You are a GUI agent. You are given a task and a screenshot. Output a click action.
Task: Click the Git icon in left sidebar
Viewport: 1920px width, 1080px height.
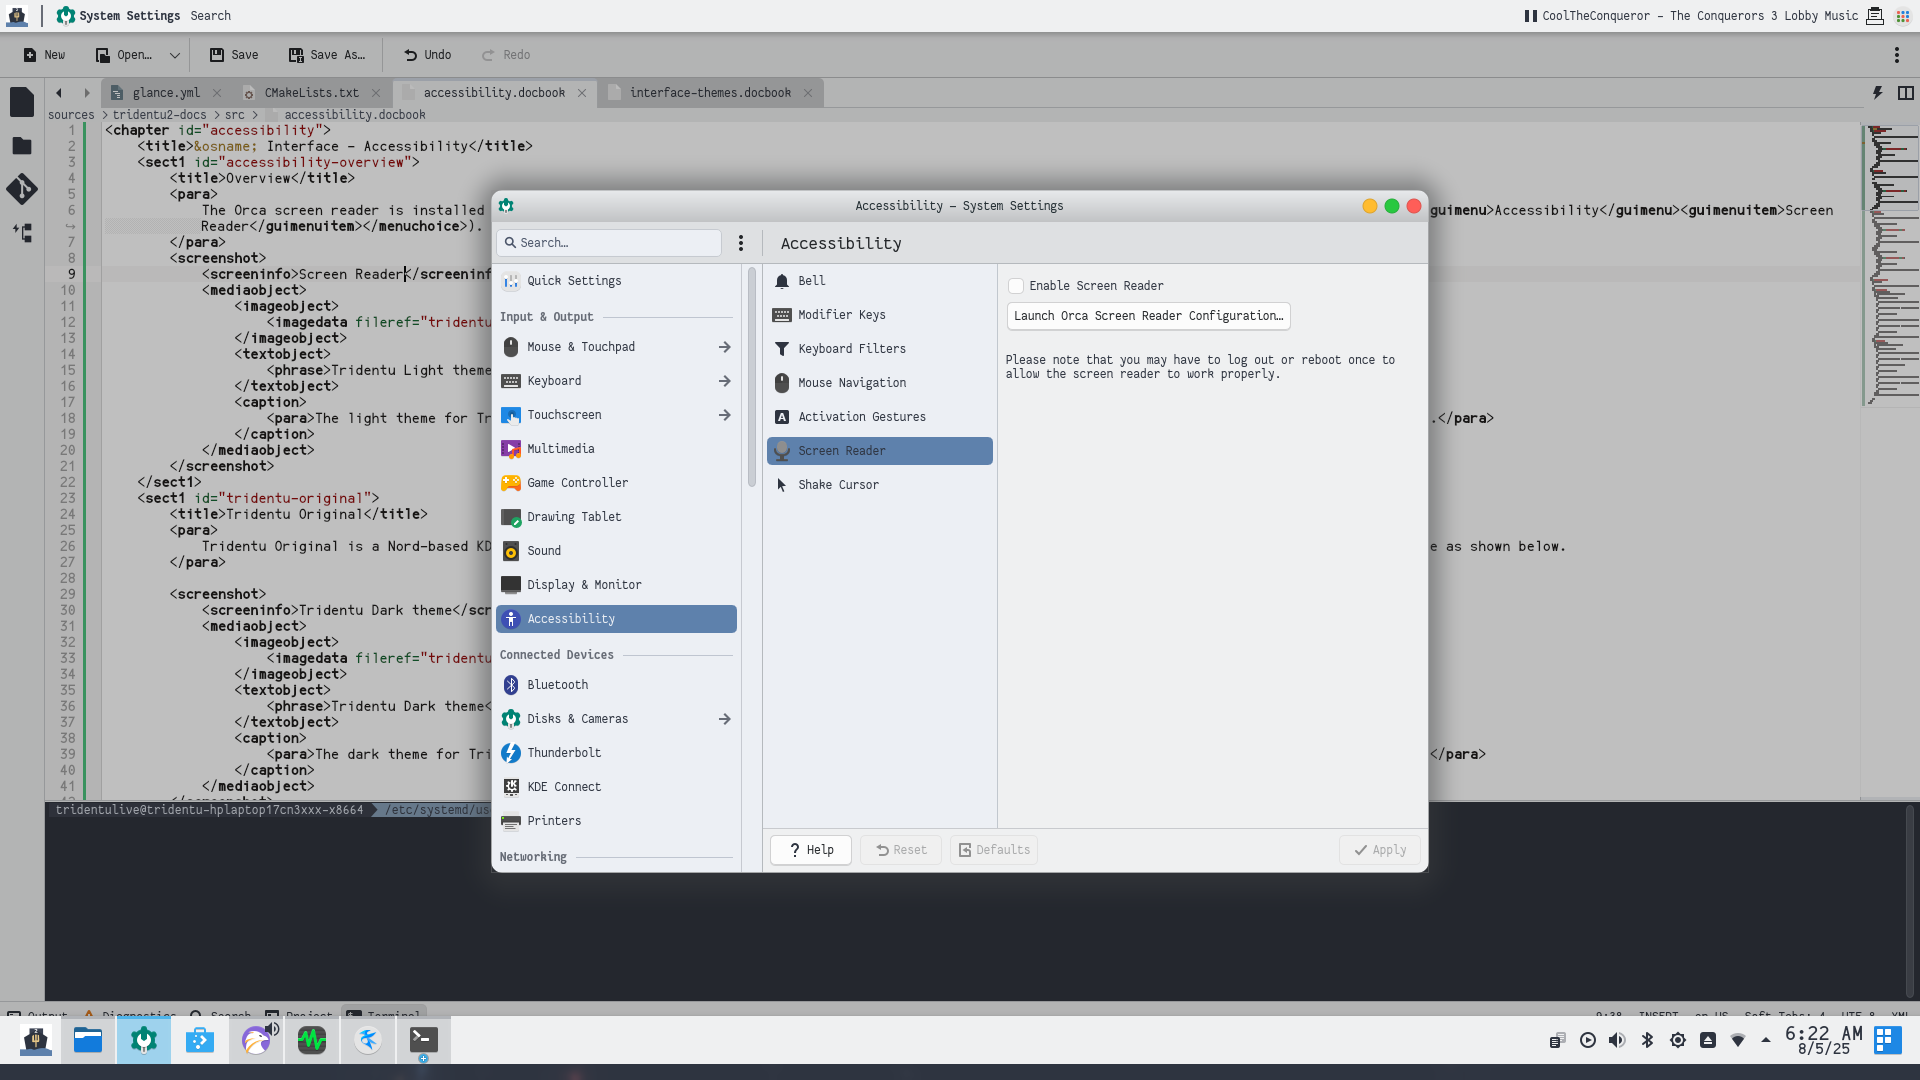[22, 189]
